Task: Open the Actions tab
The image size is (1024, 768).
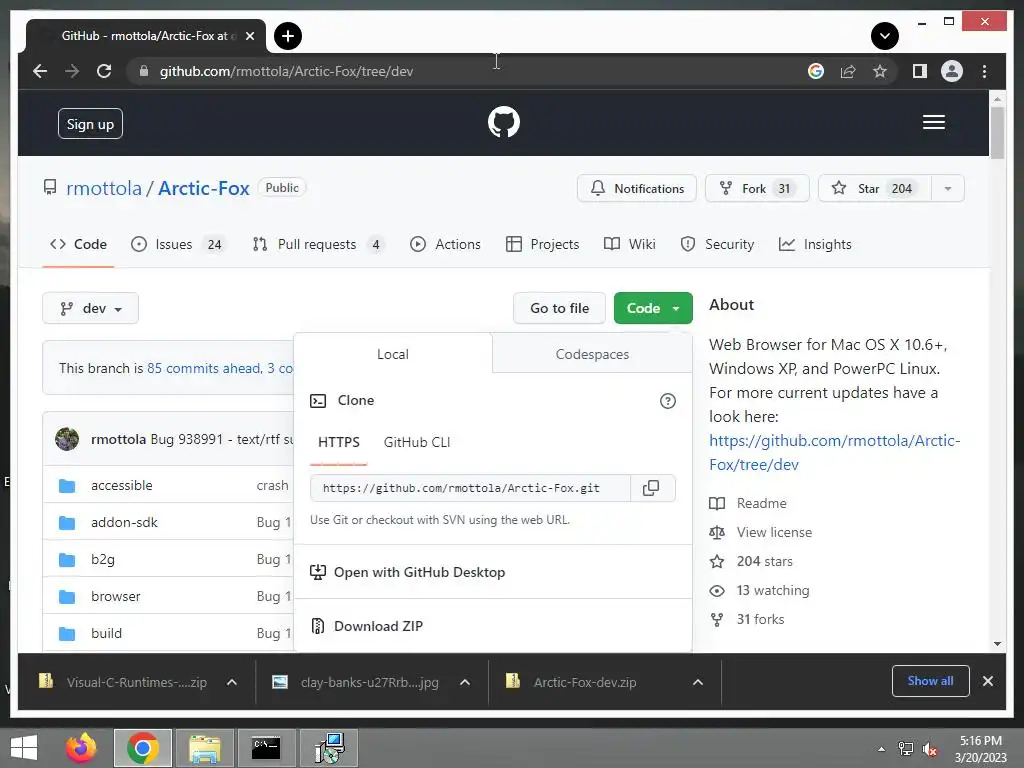Action: (445, 244)
